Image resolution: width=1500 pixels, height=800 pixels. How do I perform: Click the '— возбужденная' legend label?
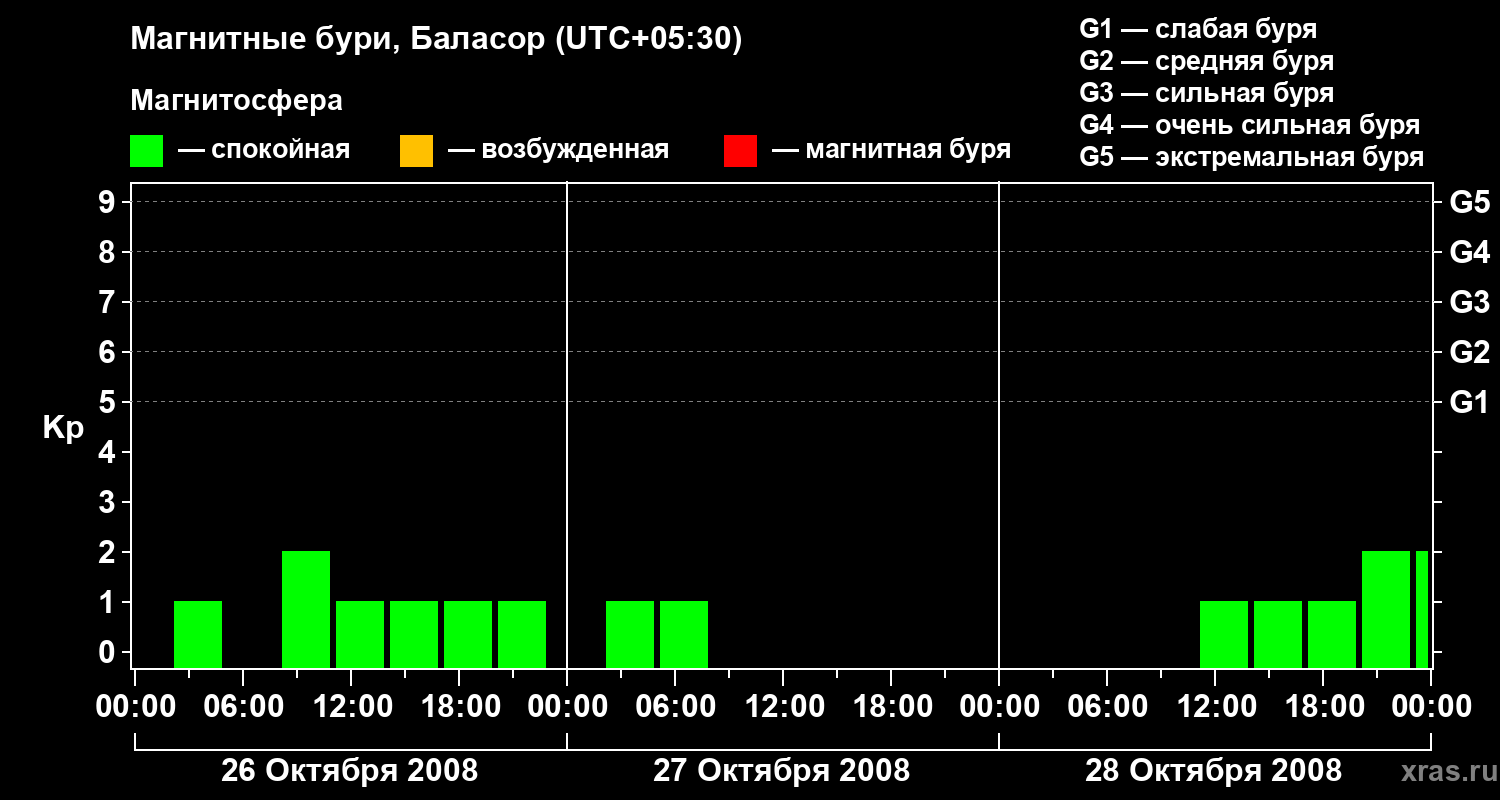pyautogui.click(x=558, y=150)
